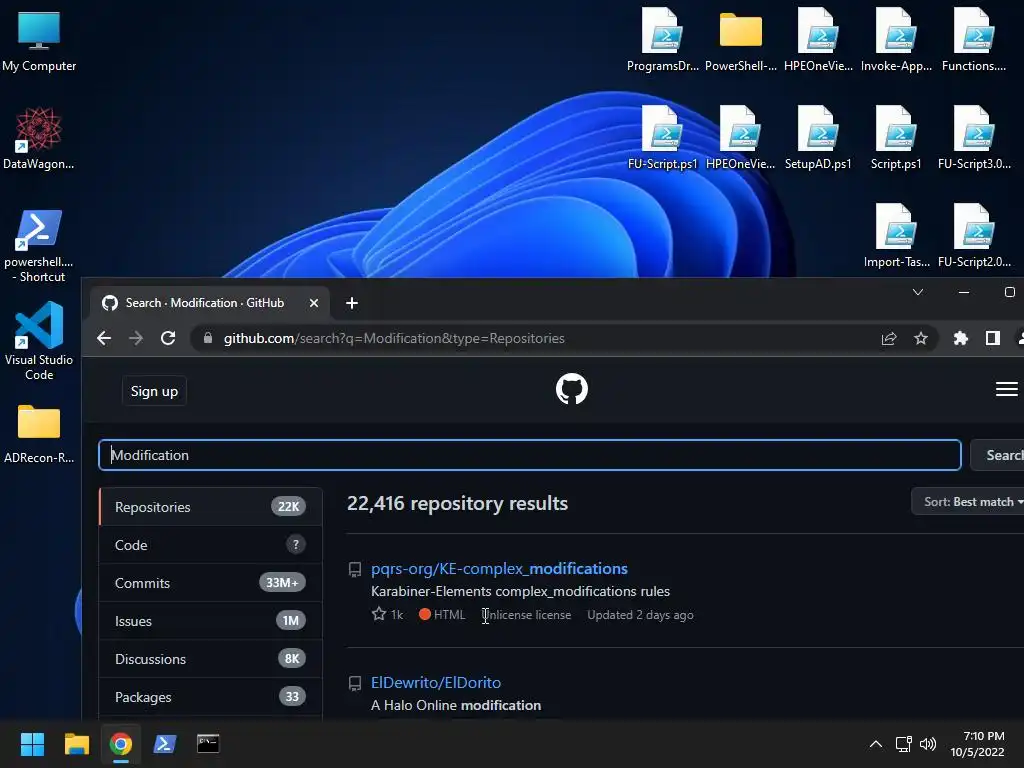Launch Visual Studio Code from desktop

point(39,341)
